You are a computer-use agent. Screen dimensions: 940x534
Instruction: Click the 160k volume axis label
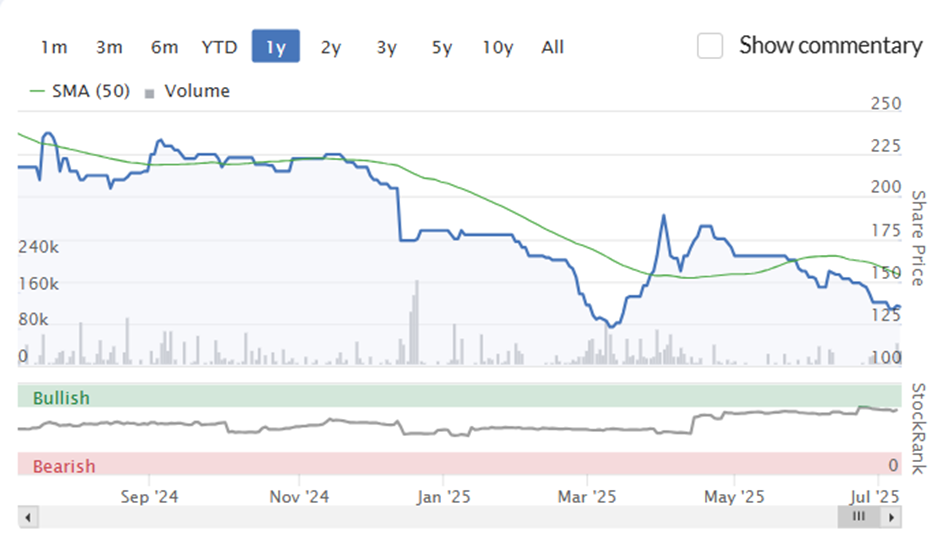click(38, 283)
